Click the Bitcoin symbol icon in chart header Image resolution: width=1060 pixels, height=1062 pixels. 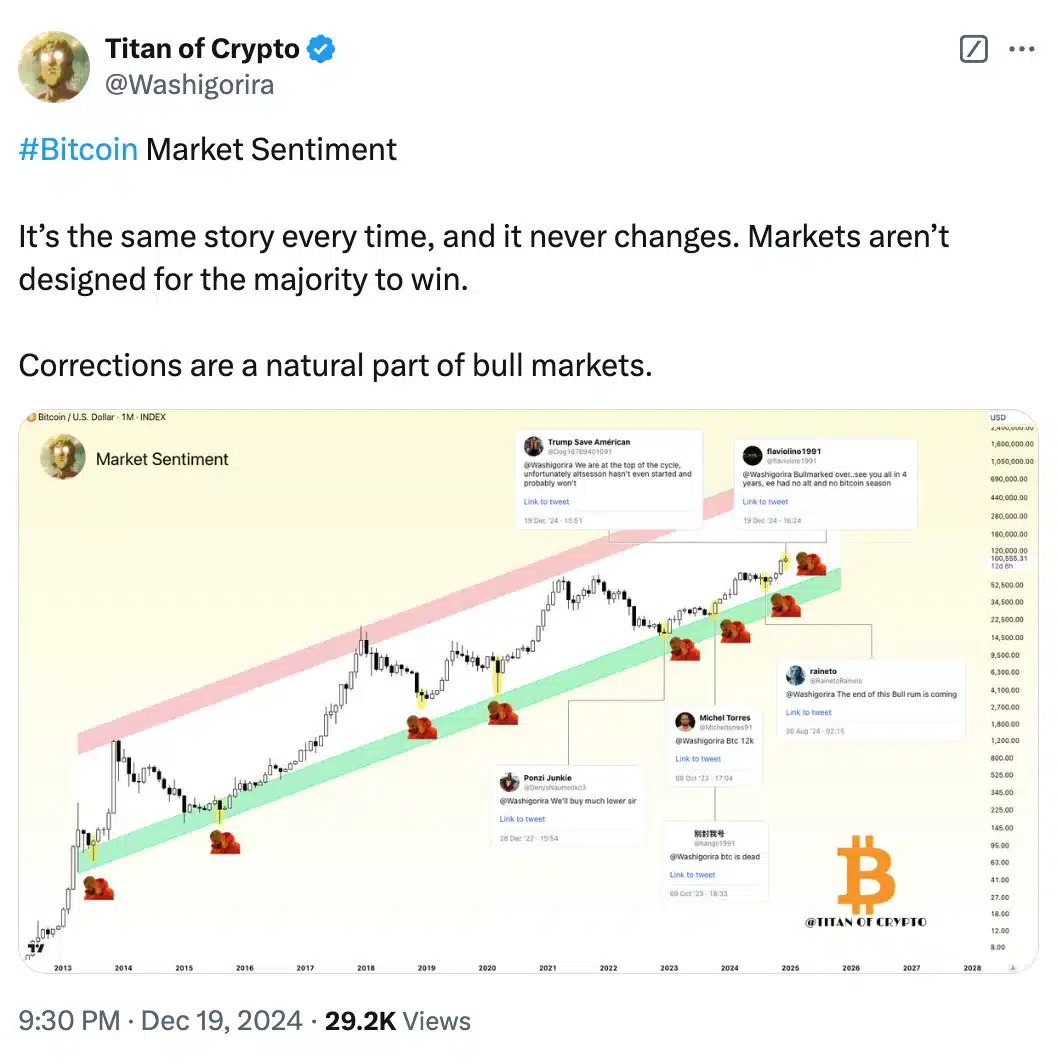coord(31,417)
